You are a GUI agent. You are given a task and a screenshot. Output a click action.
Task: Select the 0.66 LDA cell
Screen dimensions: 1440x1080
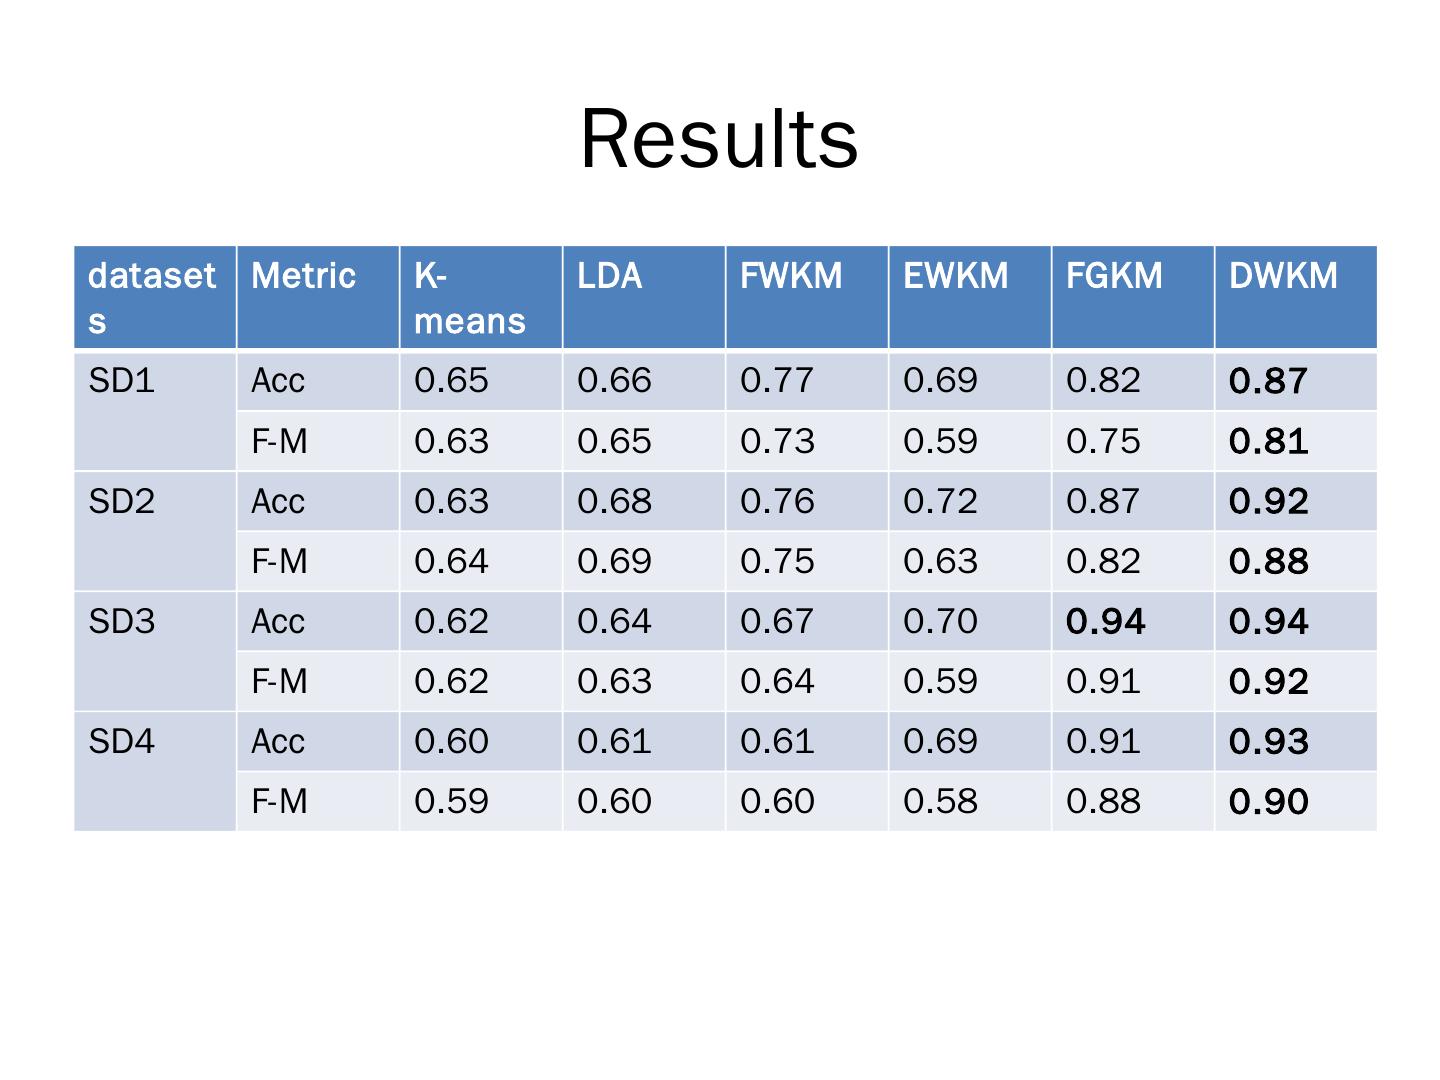point(614,381)
